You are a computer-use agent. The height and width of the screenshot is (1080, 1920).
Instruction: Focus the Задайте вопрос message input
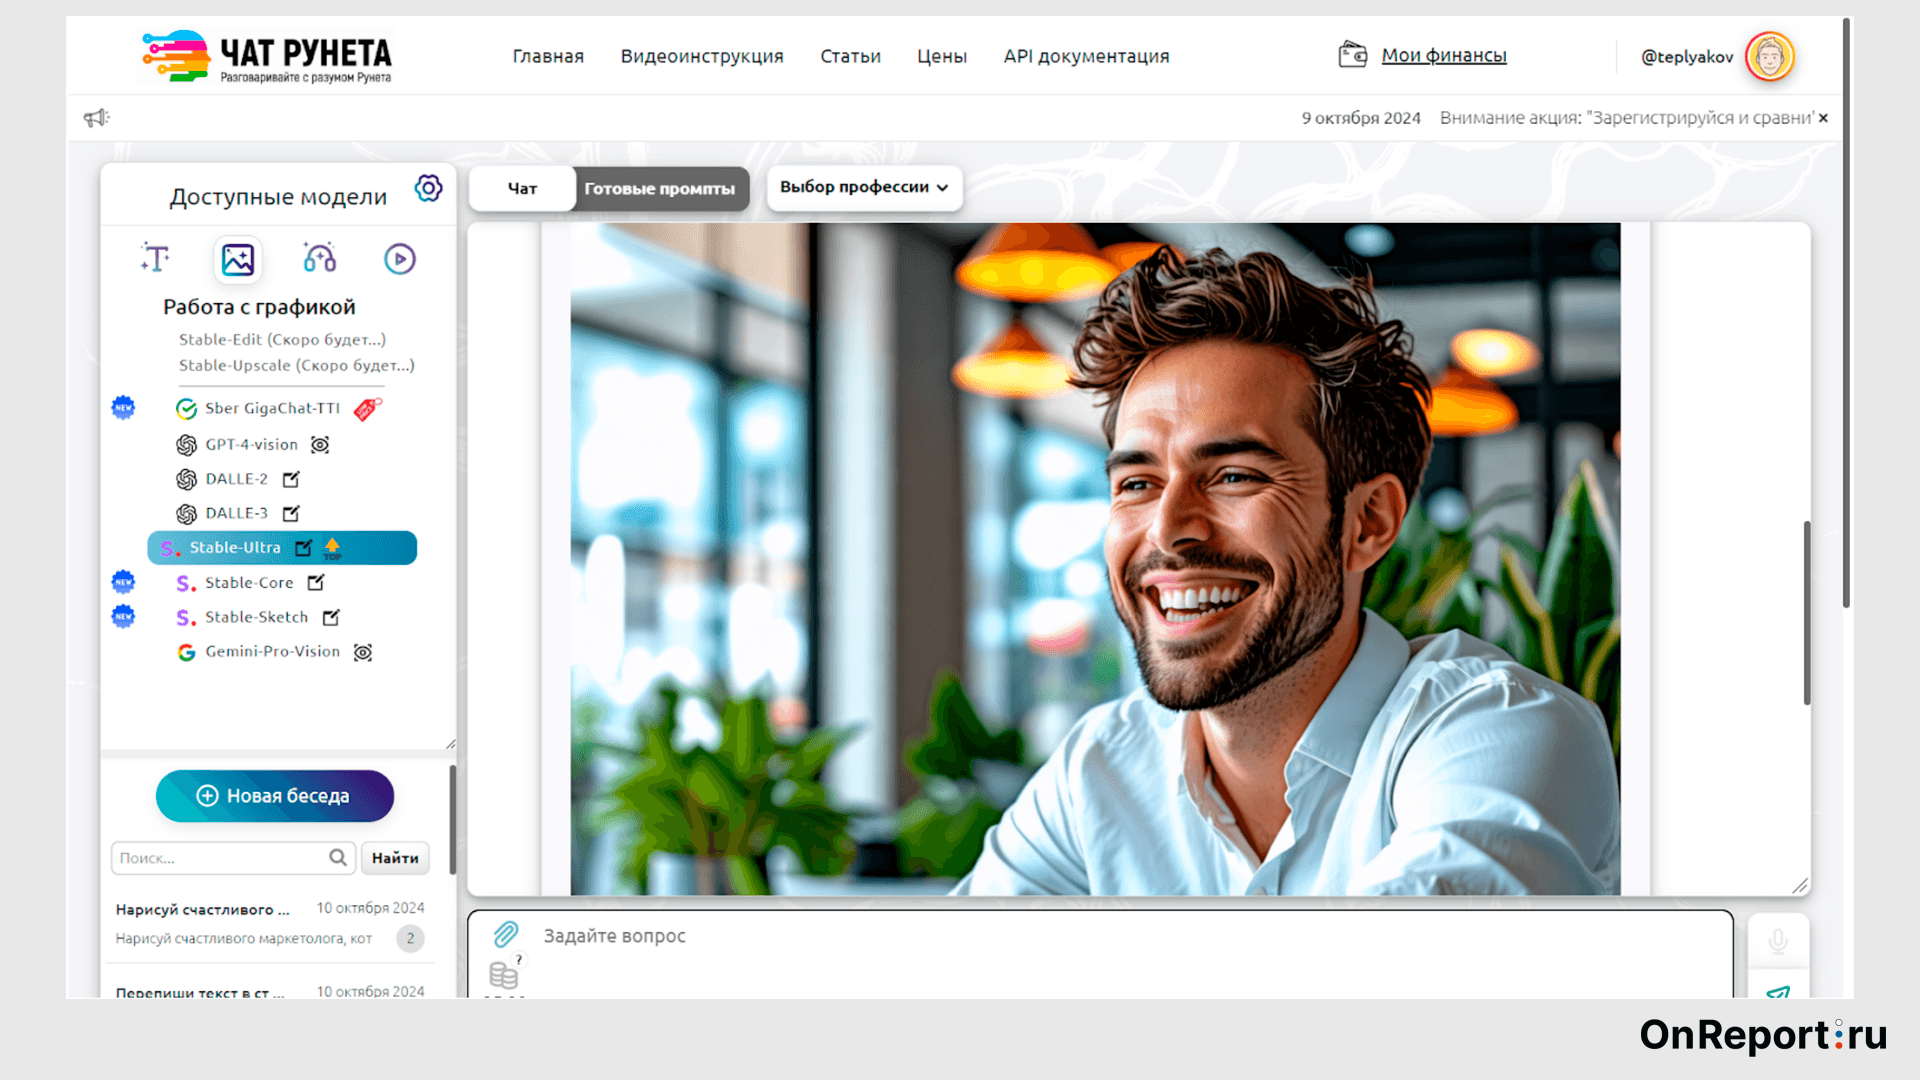tap(1100, 953)
